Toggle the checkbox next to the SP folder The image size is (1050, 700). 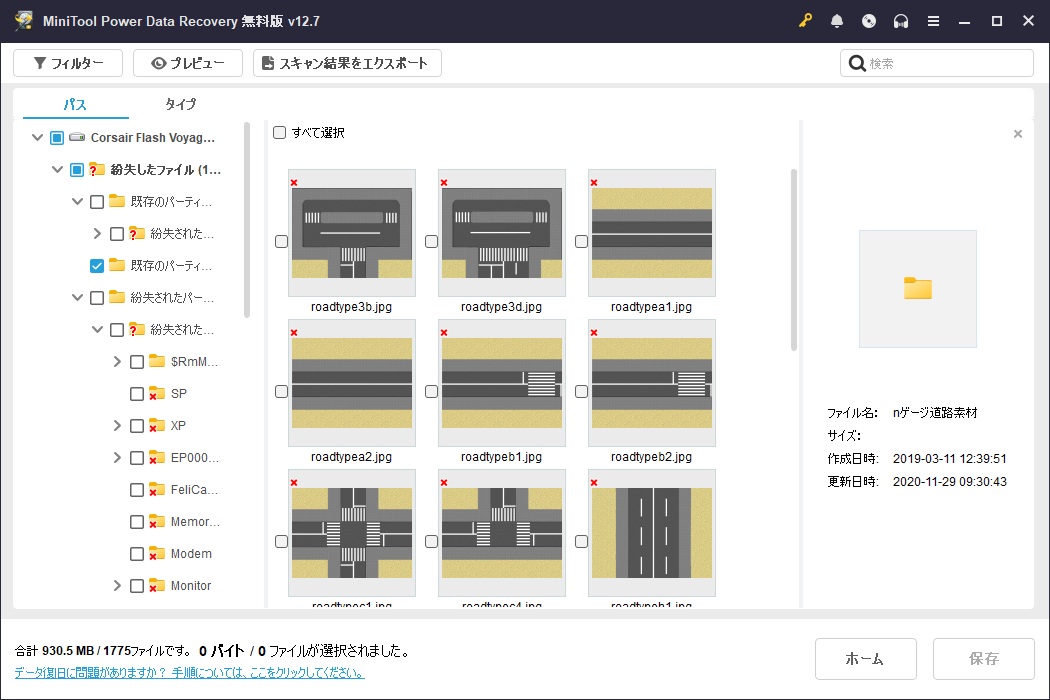(137, 394)
